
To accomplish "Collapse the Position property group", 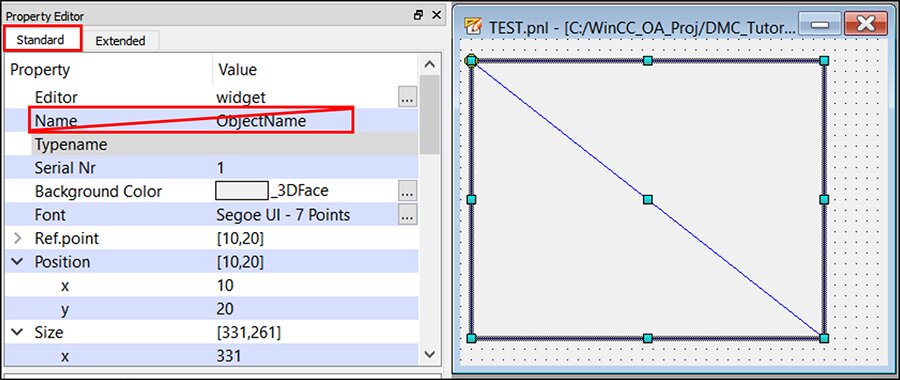I will click(x=18, y=262).
